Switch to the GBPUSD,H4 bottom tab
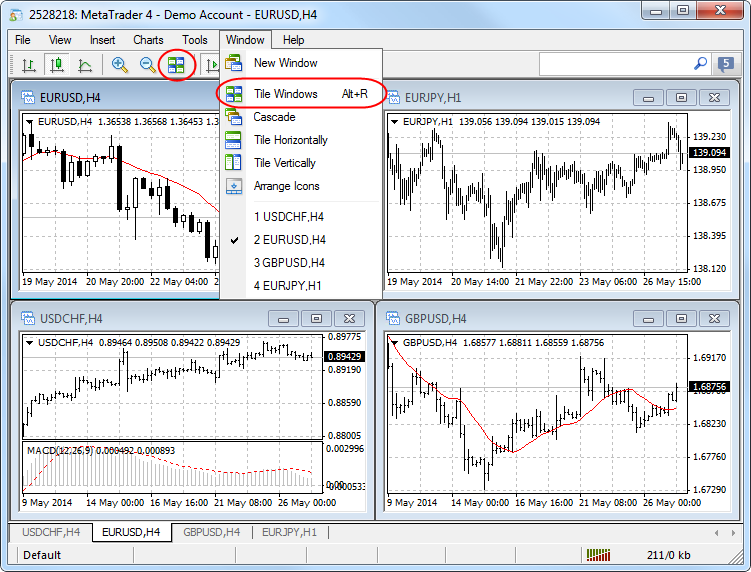 [211, 532]
